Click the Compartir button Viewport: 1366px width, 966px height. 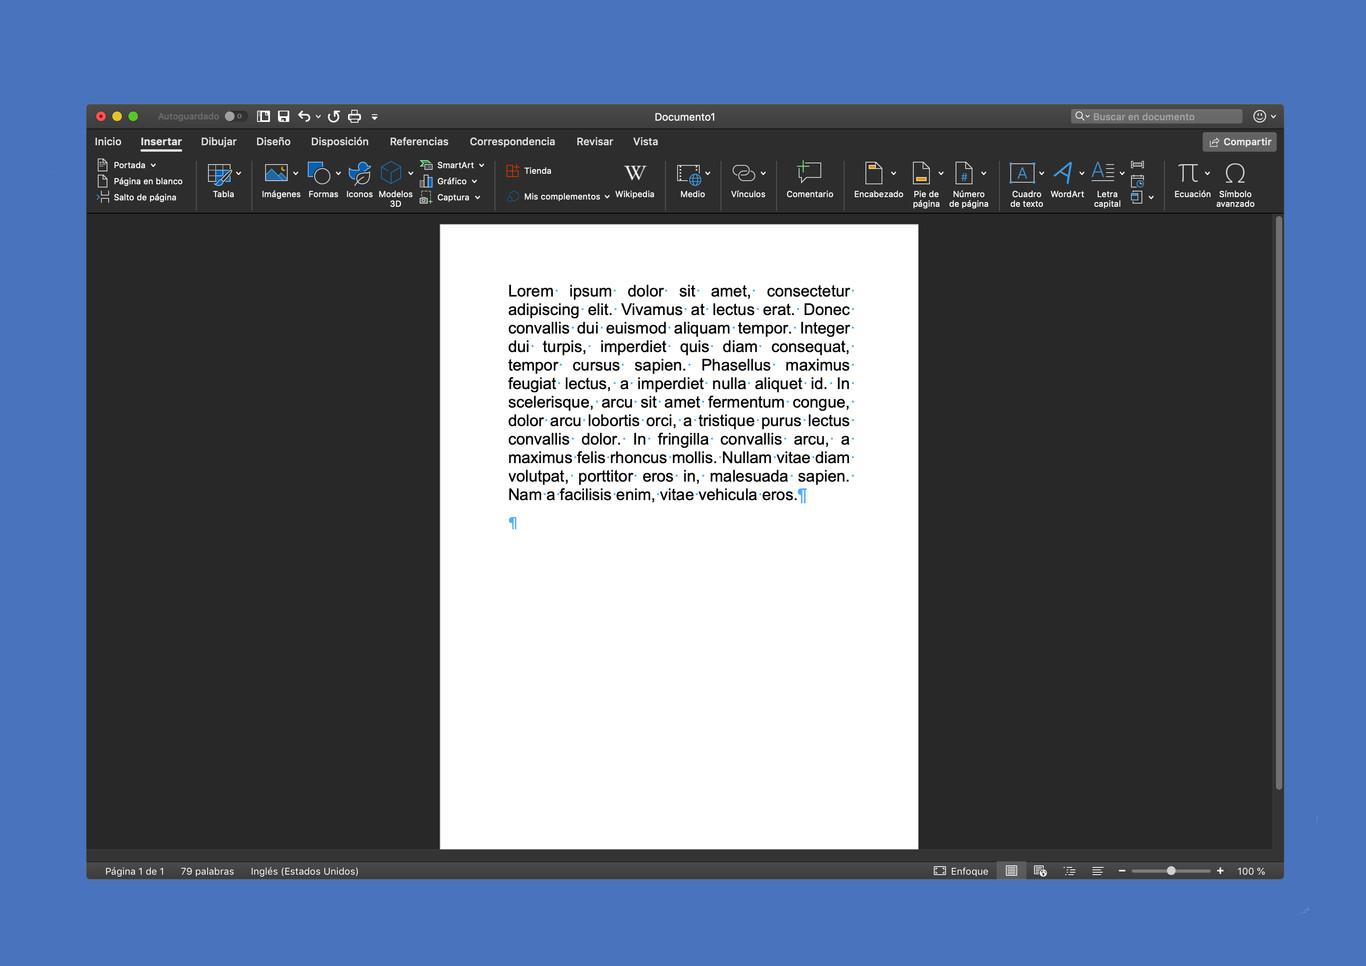(x=1239, y=141)
